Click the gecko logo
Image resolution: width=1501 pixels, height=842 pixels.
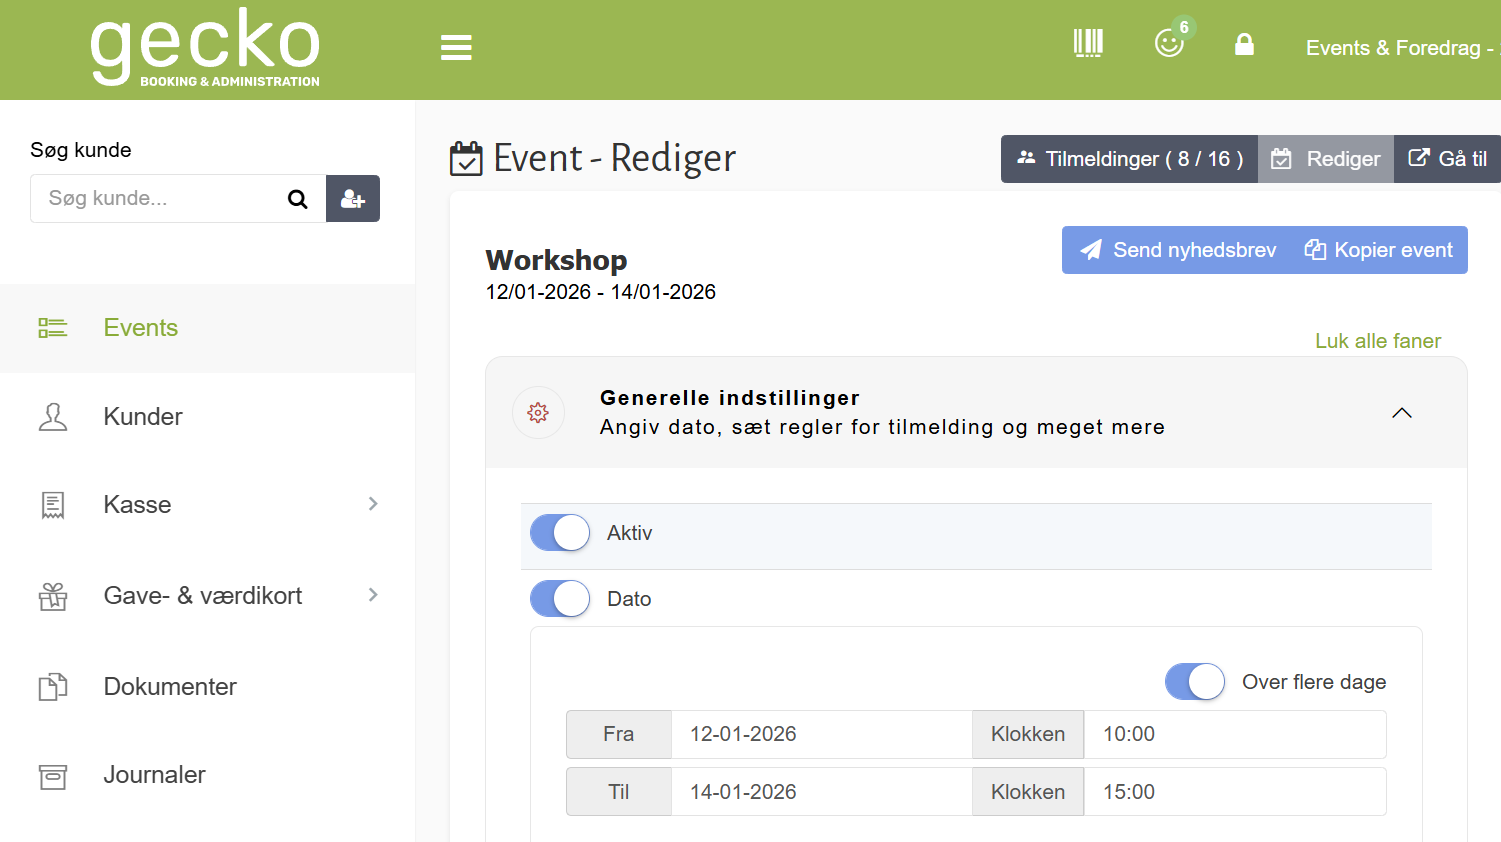point(204,46)
